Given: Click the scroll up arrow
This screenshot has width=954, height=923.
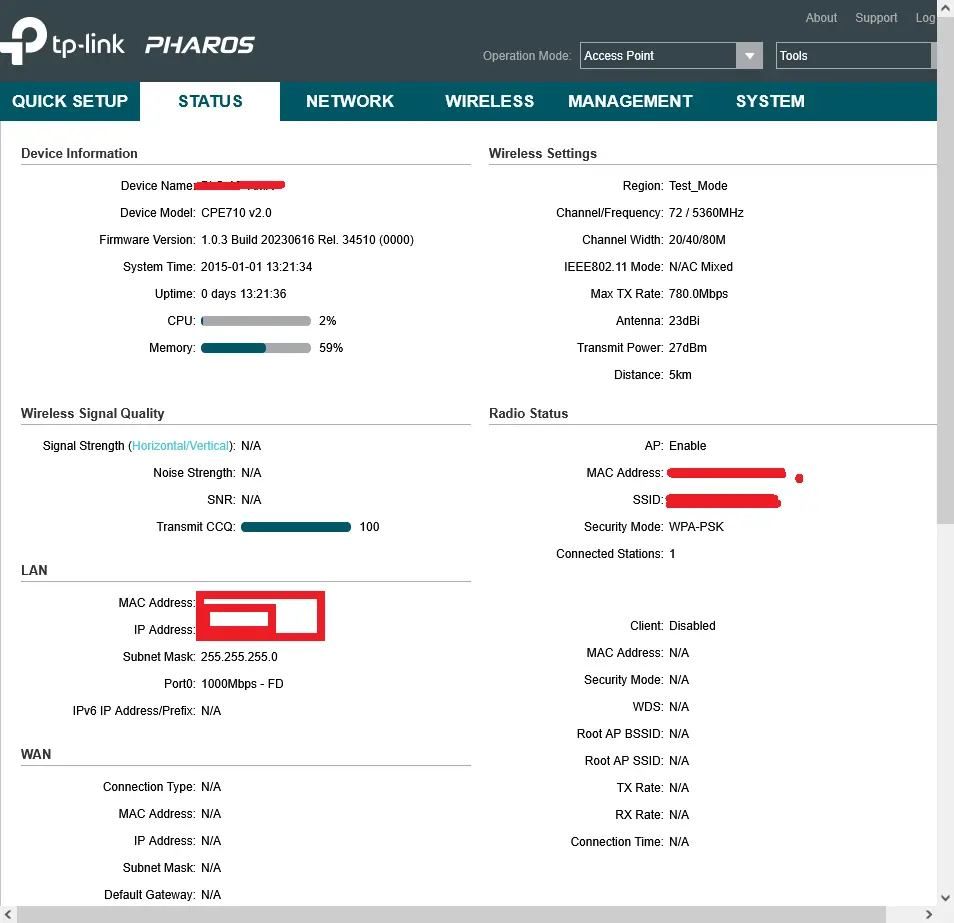Looking at the screenshot, I should click(945, 8).
